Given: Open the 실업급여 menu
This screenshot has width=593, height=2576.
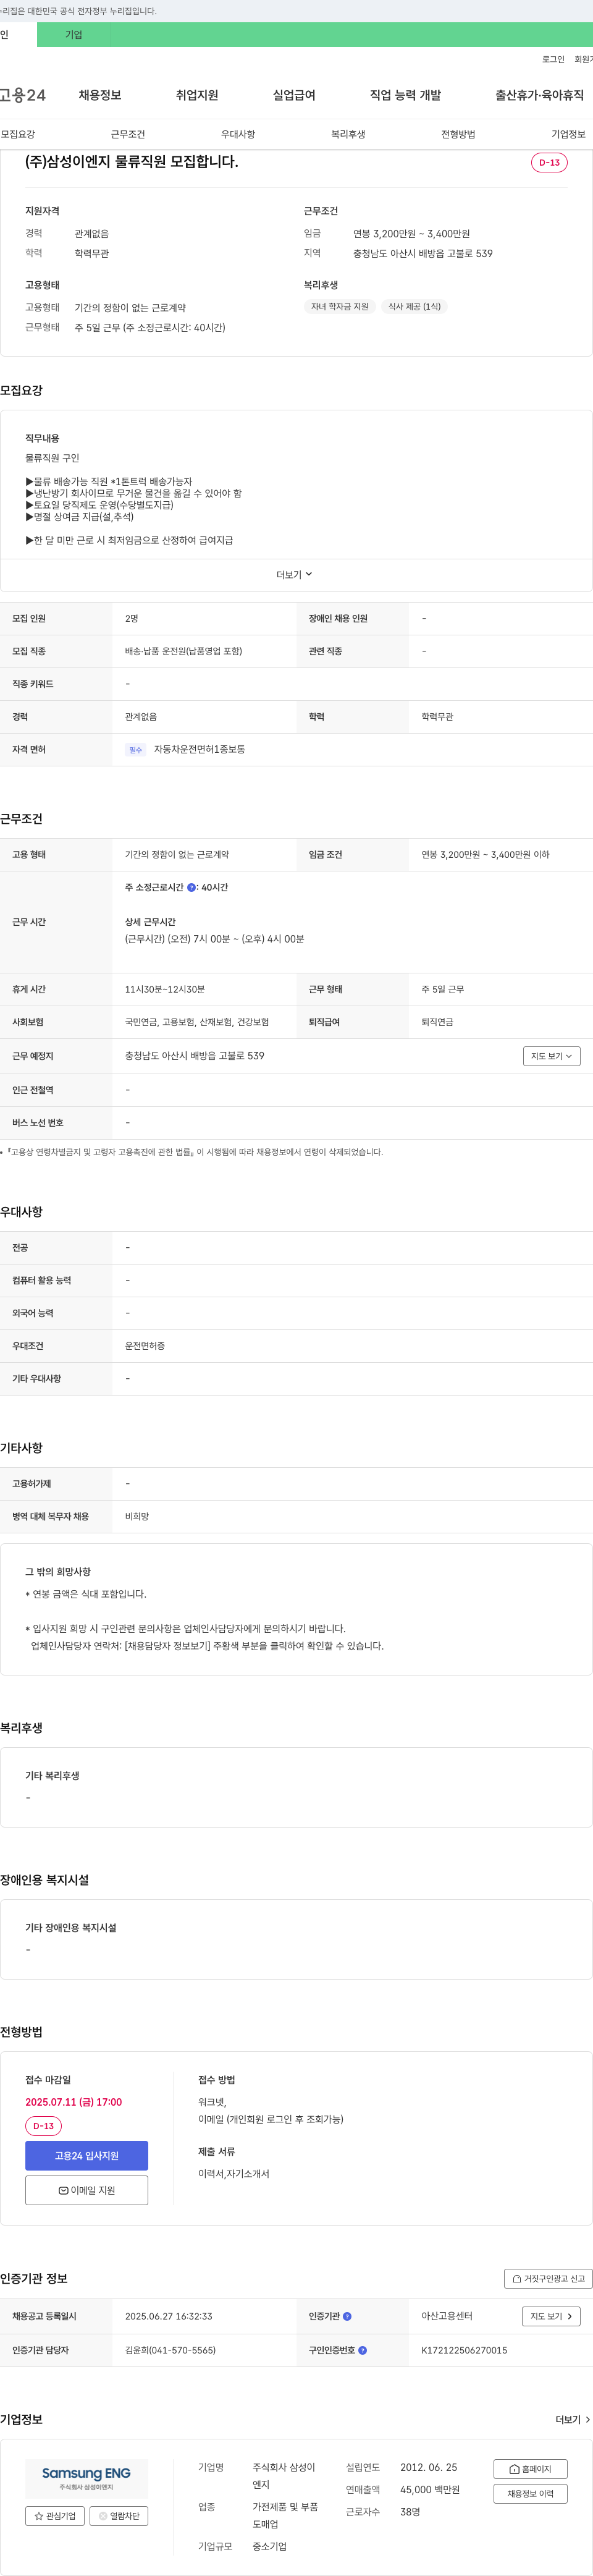Looking at the screenshot, I should (x=294, y=95).
